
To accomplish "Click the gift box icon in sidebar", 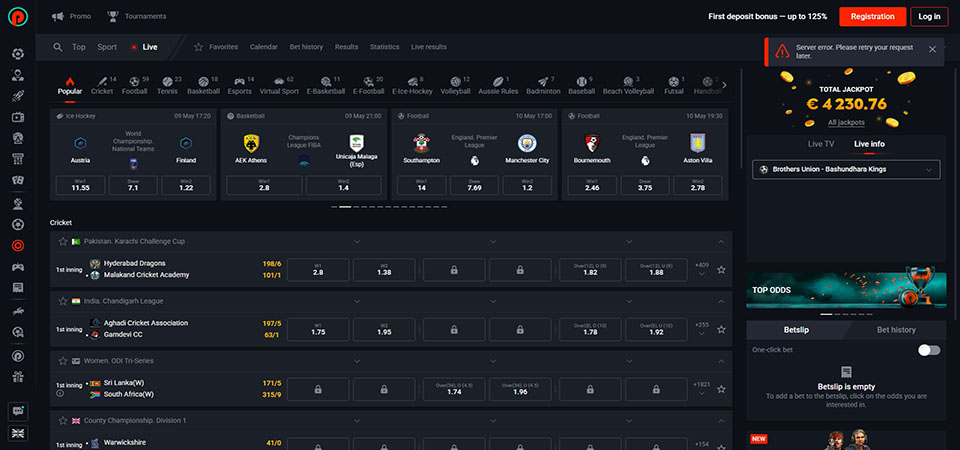I will click(18, 377).
